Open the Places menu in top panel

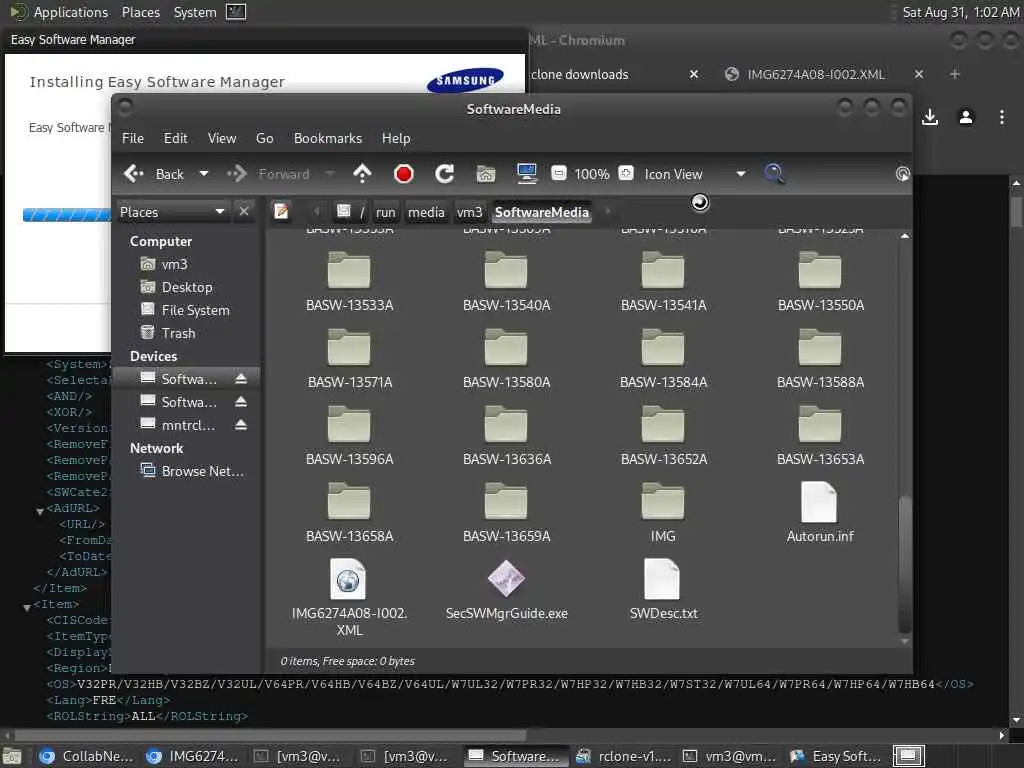pyautogui.click(x=140, y=12)
